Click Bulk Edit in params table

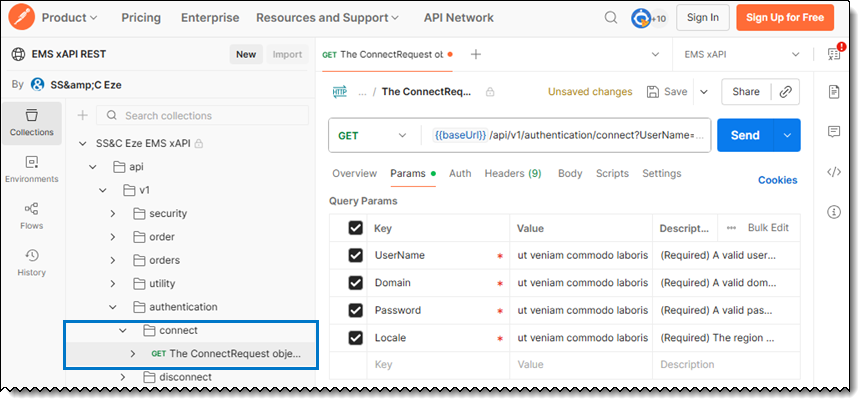[768, 228]
